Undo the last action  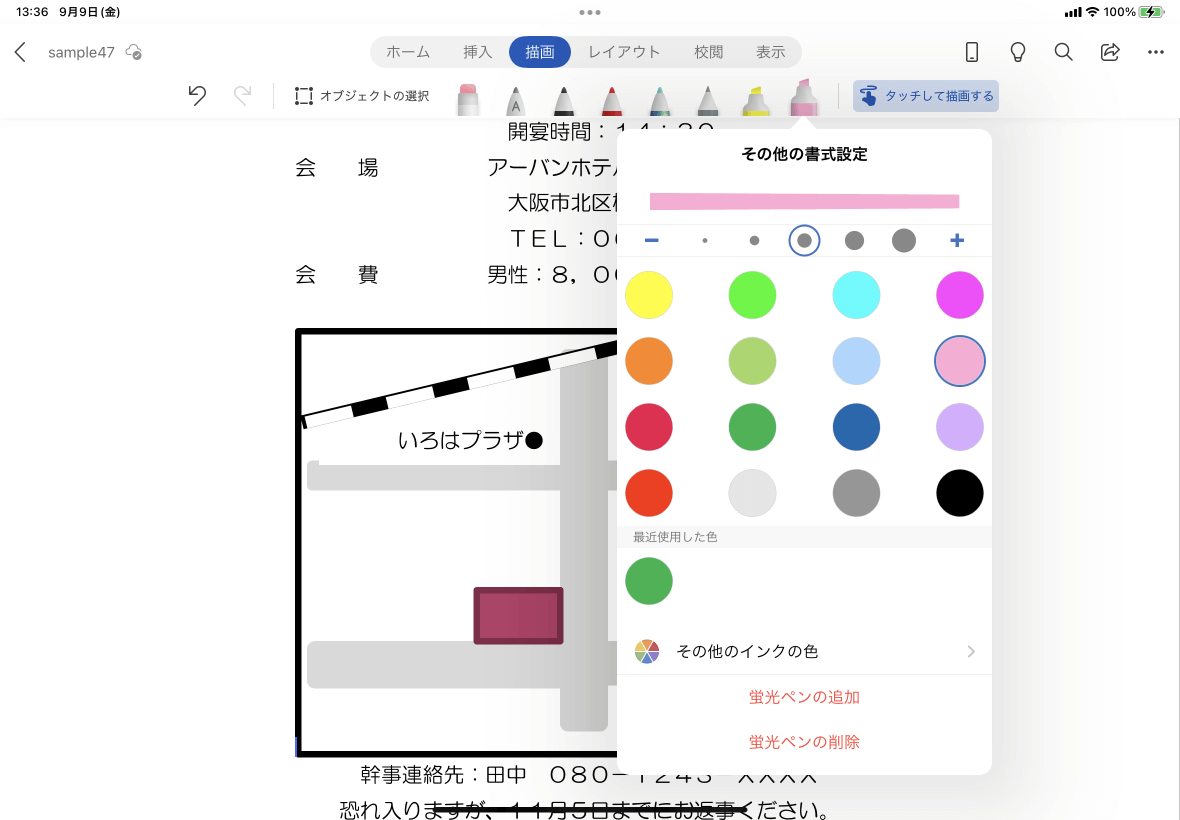197,96
